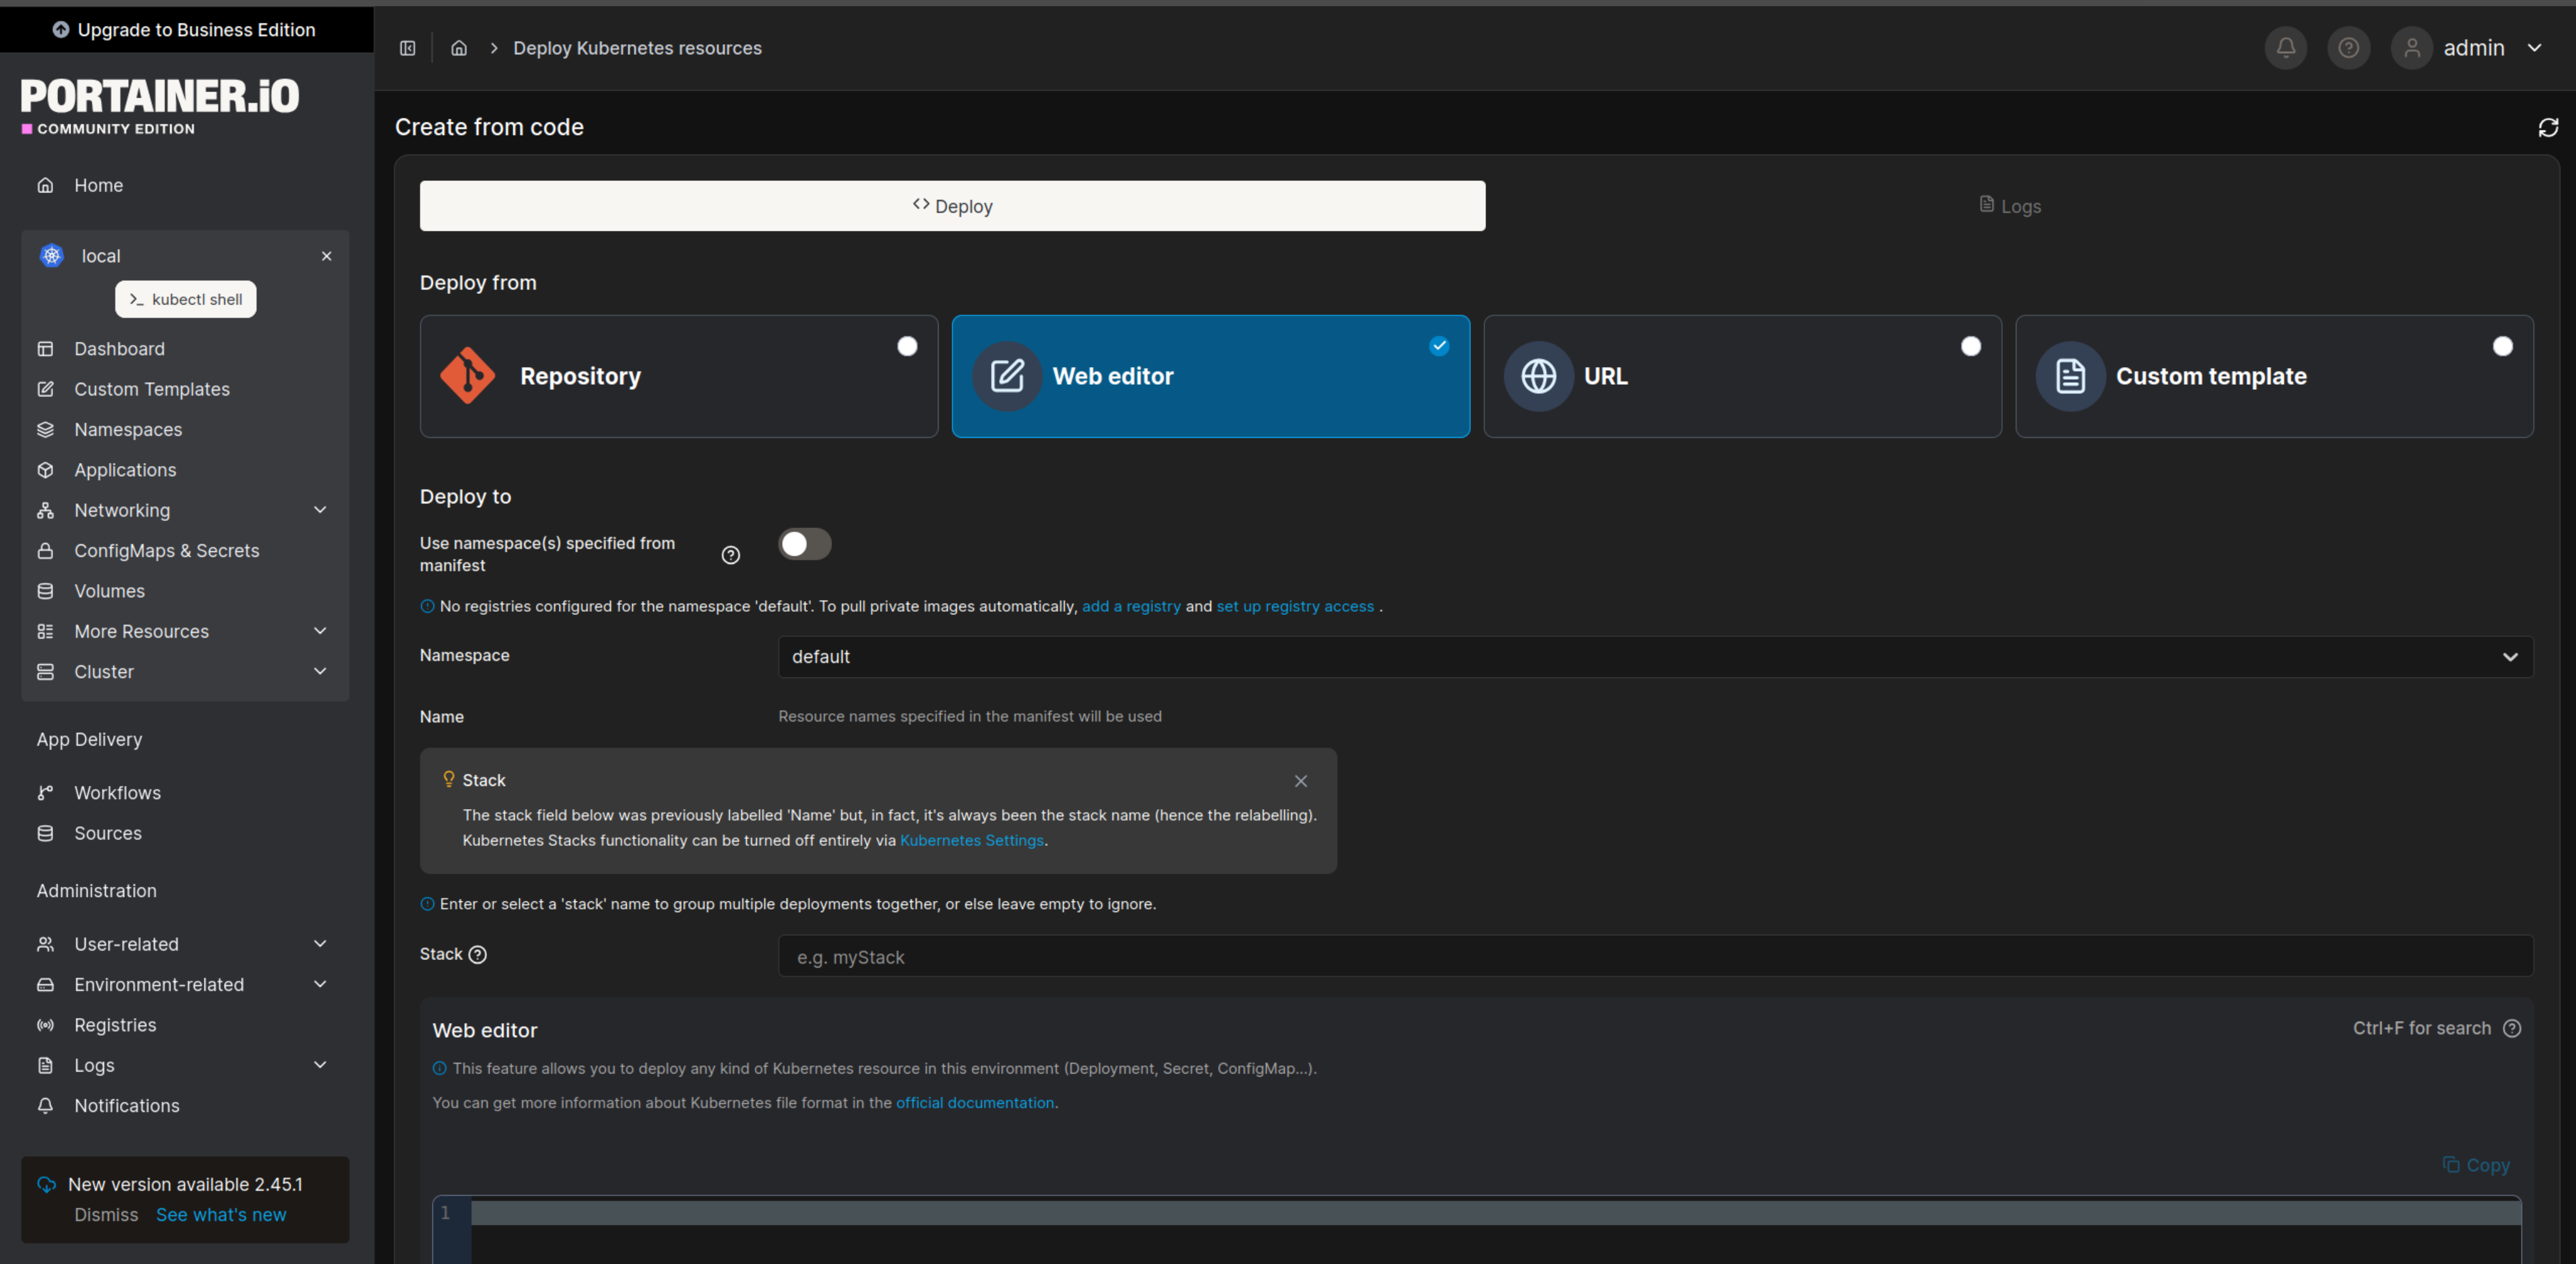2576x1264 pixels.
Task: Click the ConfigMaps & Secrets lock icon
Action: pos(45,551)
